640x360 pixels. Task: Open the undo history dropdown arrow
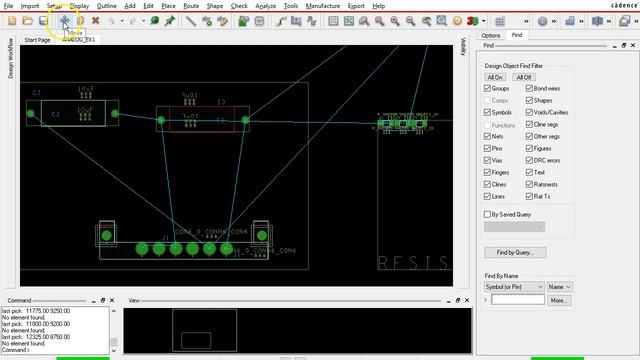pyautogui.click(x=122, y=21)
